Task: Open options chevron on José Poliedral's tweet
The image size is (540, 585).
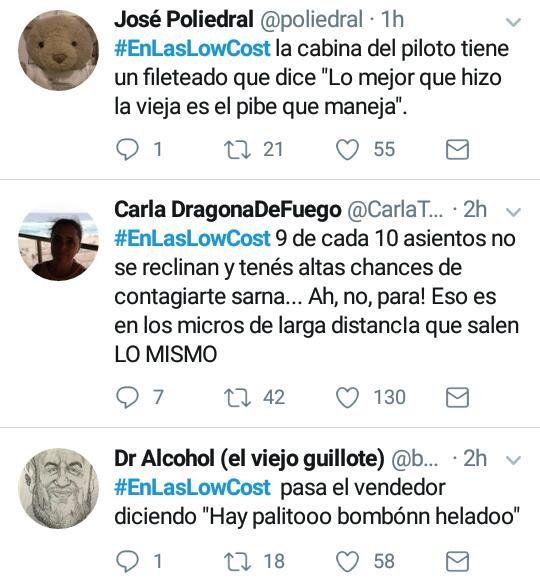Action: 514,22
